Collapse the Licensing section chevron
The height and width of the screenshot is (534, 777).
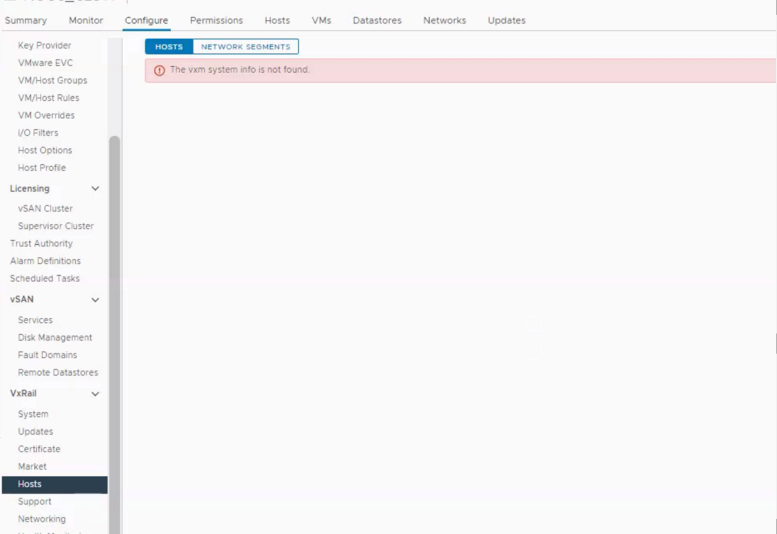pos(95,188)
